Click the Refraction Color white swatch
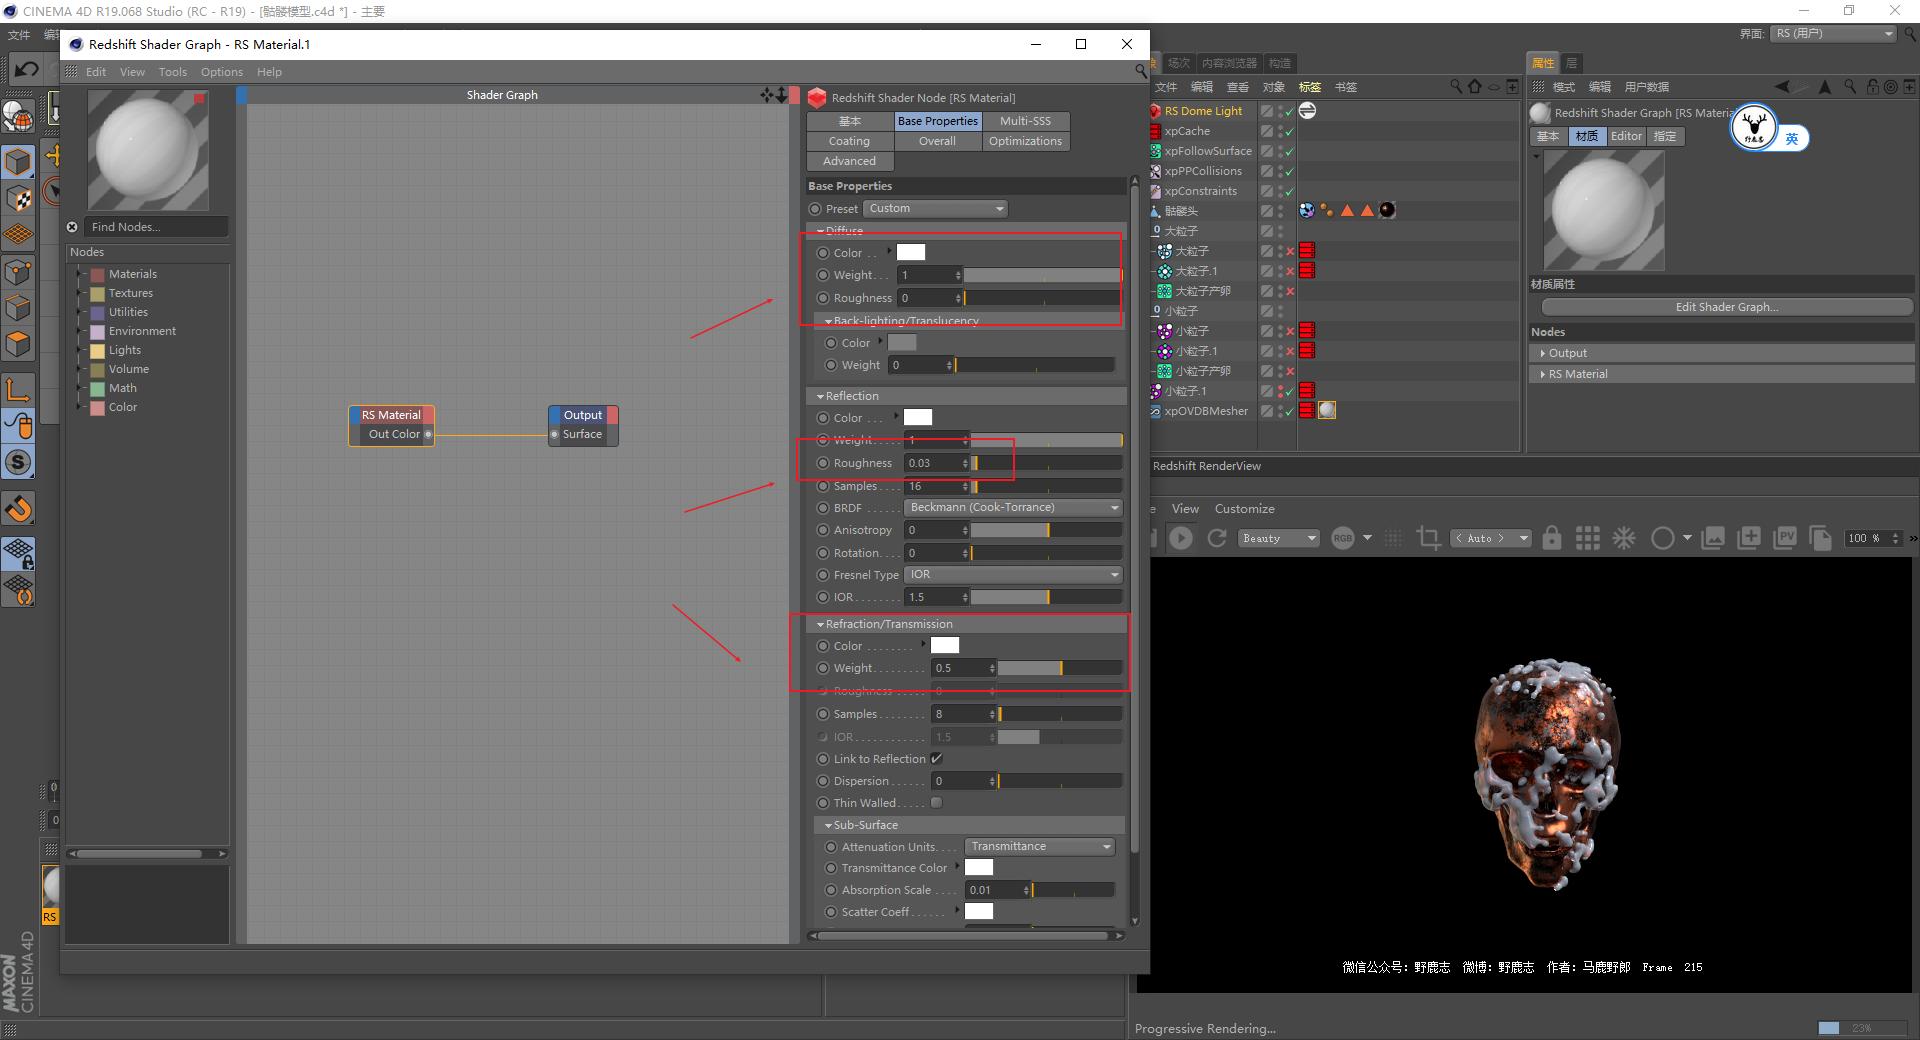 click(944, 646)
